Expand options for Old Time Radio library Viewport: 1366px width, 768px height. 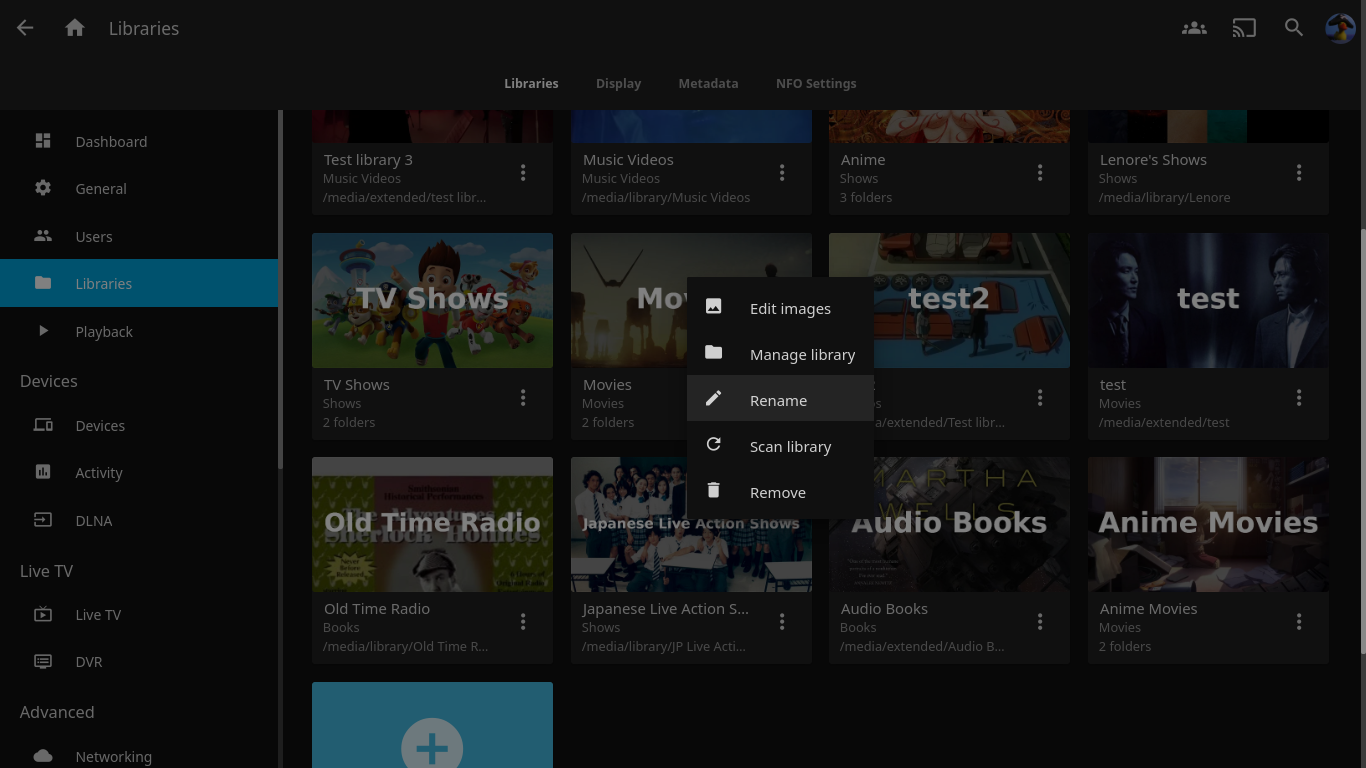(x=523, y=622)
